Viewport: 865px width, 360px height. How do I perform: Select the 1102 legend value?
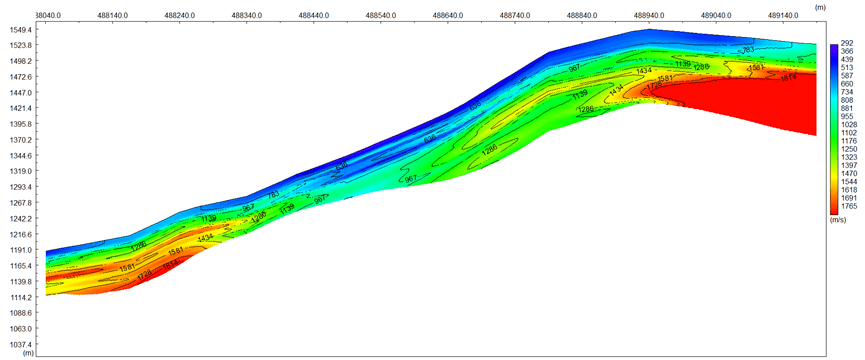pyautogui.click(x=849, y=133)
